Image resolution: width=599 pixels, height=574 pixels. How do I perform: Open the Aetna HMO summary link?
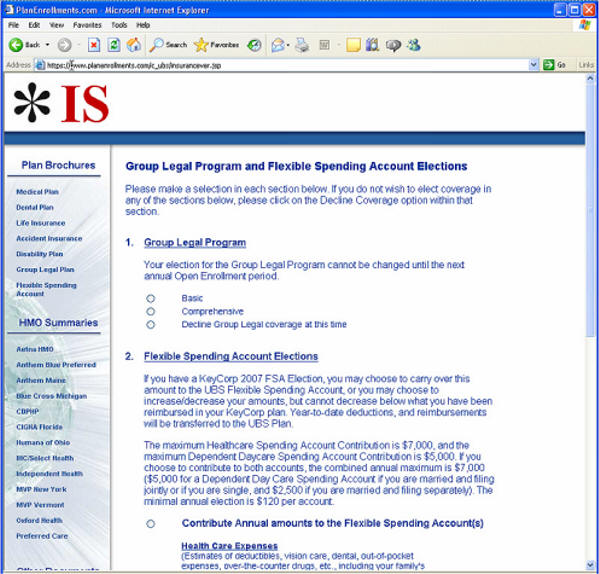(x=35, y=349)
